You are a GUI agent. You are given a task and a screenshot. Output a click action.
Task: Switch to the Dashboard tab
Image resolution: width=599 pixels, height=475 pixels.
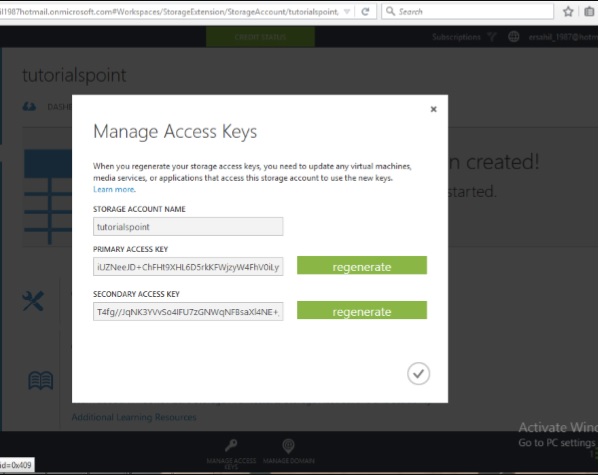[59, 107]
